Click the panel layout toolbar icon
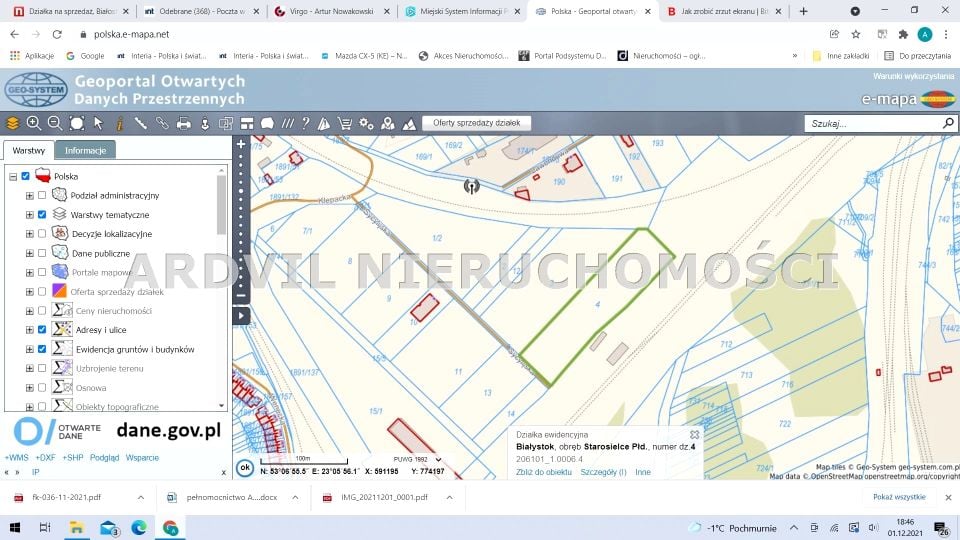 click(x=247, y=123)
